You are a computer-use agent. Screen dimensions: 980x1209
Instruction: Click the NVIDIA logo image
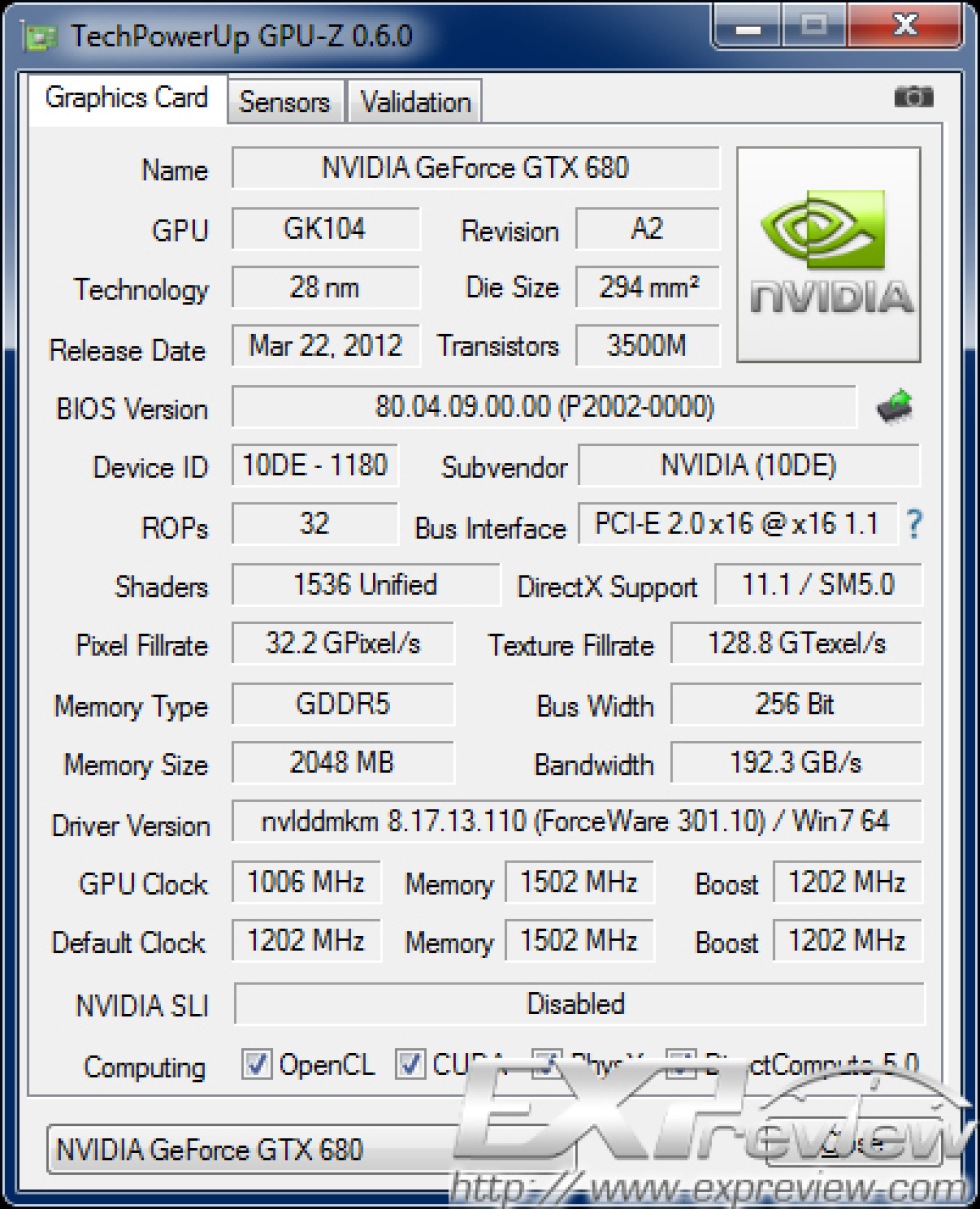tap(828, 255)
